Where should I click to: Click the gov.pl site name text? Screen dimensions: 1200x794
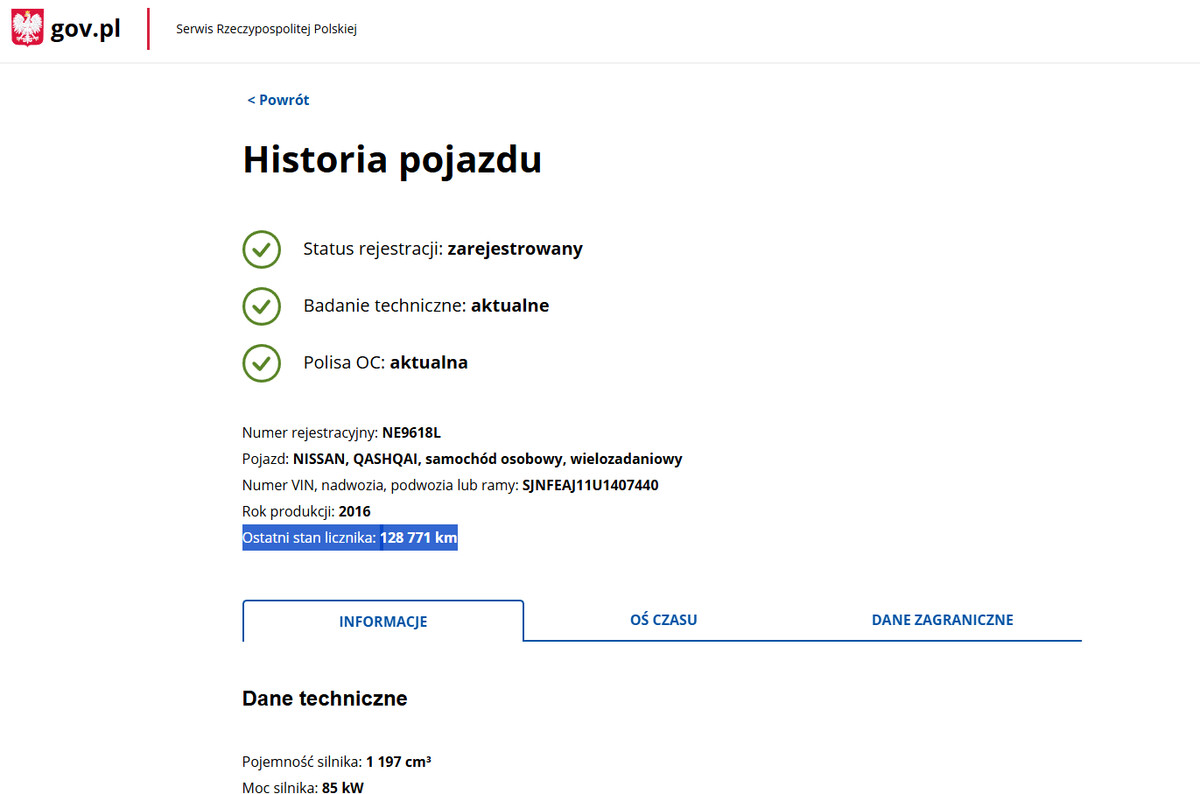click(86, 29)
